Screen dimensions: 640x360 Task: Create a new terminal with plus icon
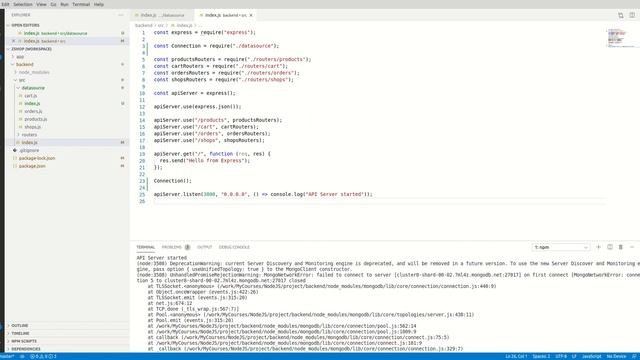pos(598,247)
